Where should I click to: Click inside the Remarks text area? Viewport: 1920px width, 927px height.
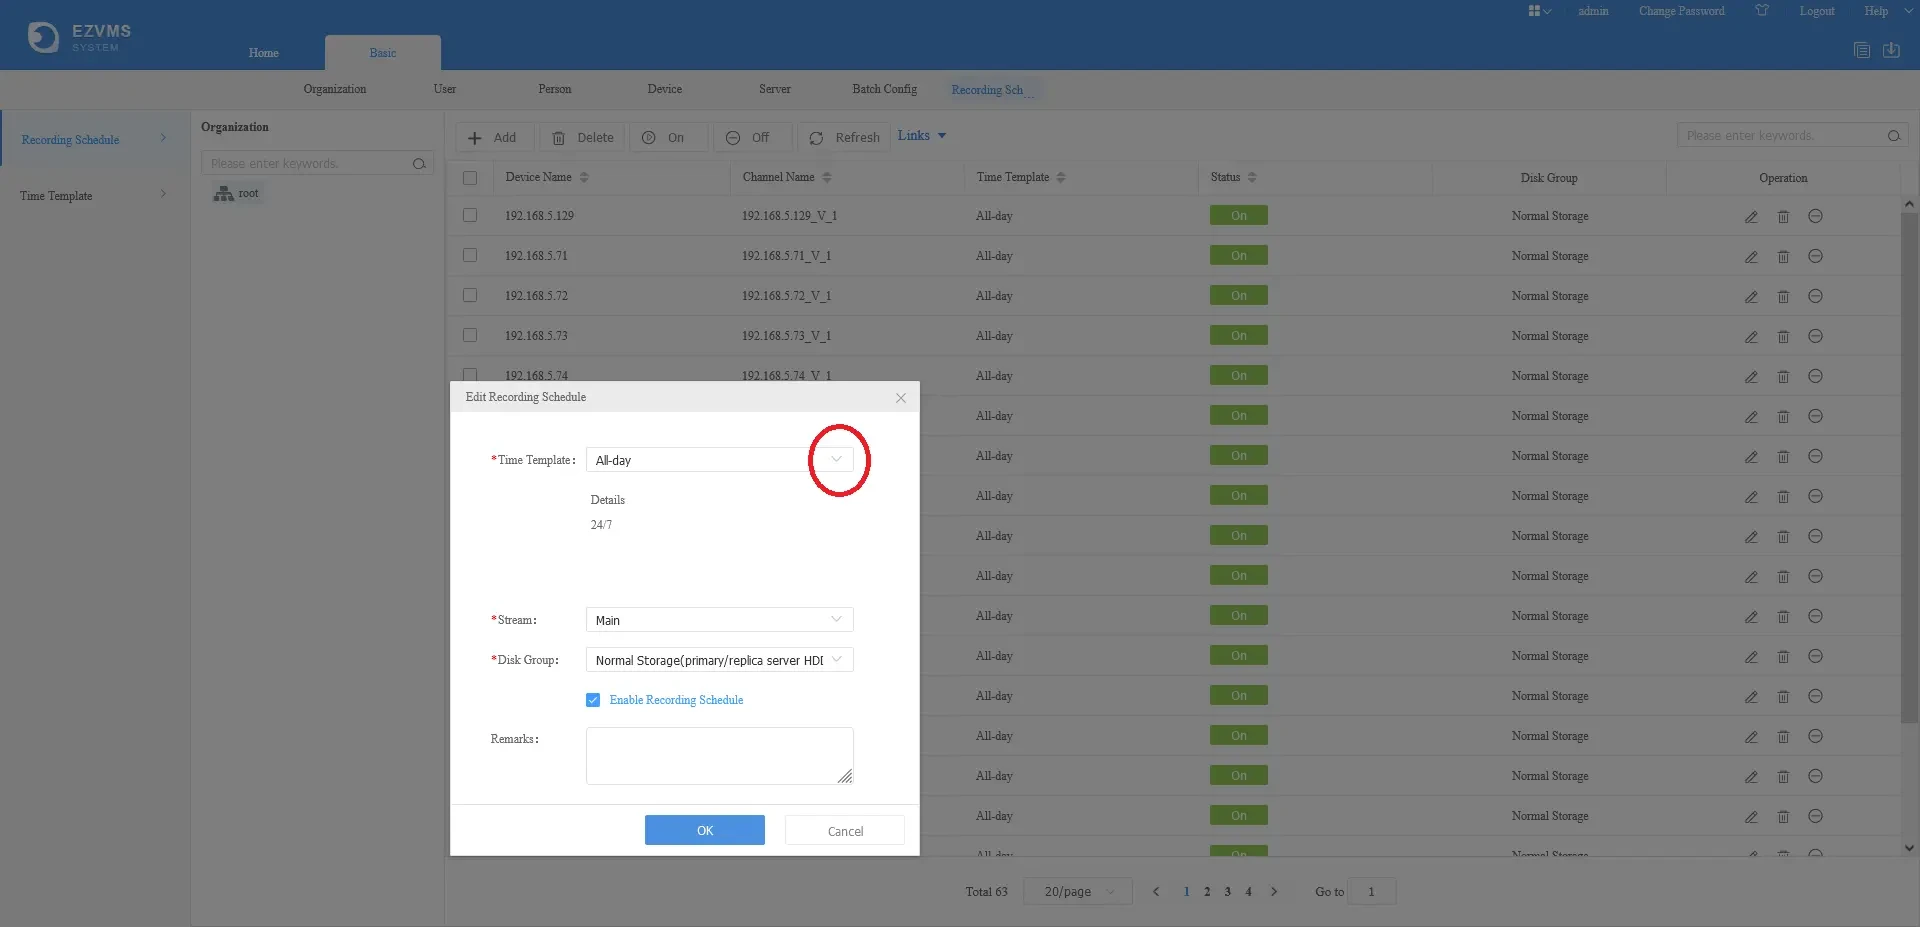click(720, 756)
